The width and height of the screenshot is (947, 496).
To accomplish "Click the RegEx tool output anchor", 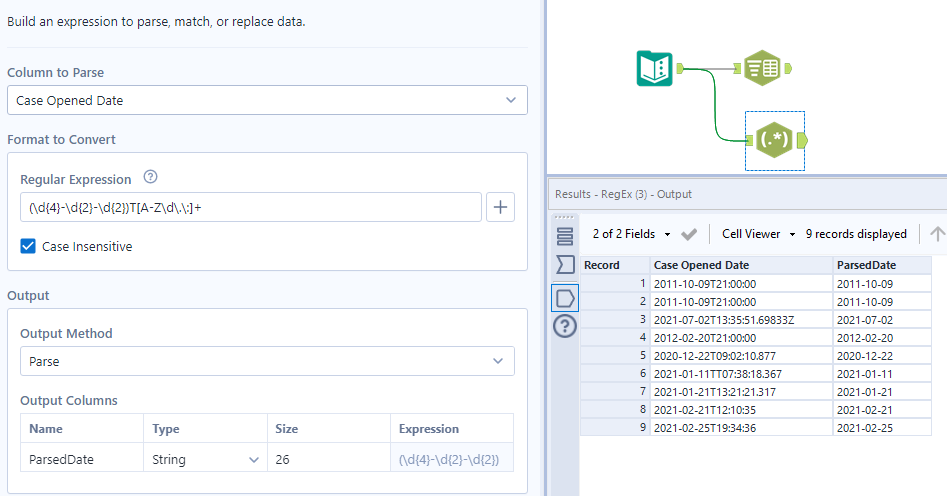I will 802,141.
